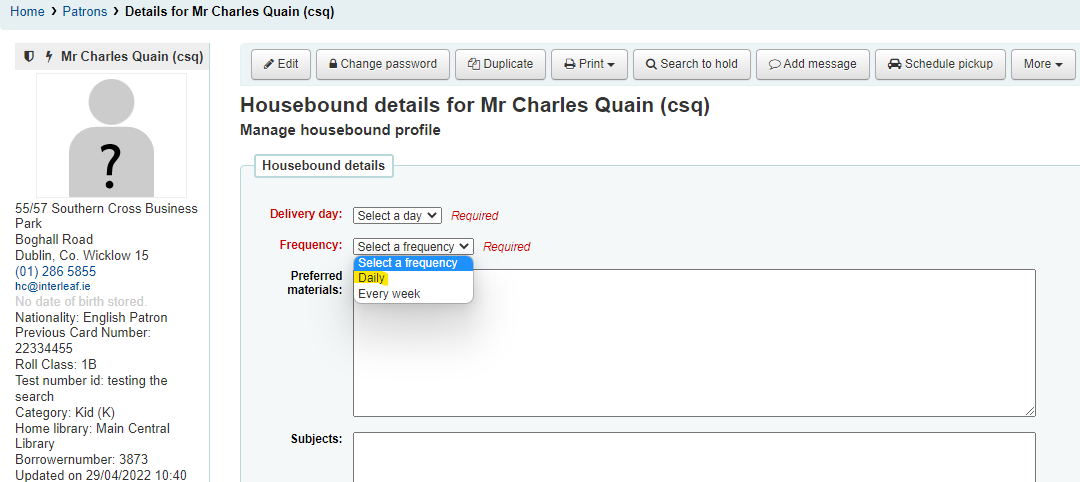The image size is (1080, 482).
Task: Open the Patrons breadcrumb link
Action: pyautogui.click(x=84, y=12)
